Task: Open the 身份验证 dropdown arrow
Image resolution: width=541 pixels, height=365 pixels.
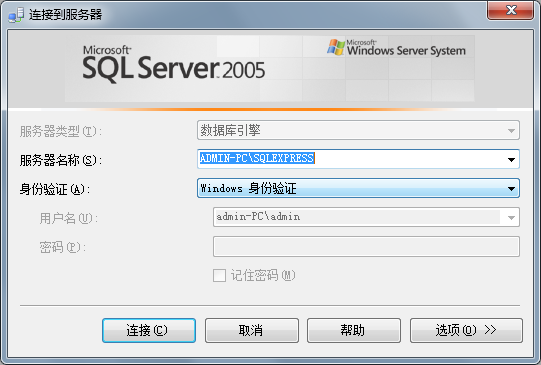Action: 511,188
